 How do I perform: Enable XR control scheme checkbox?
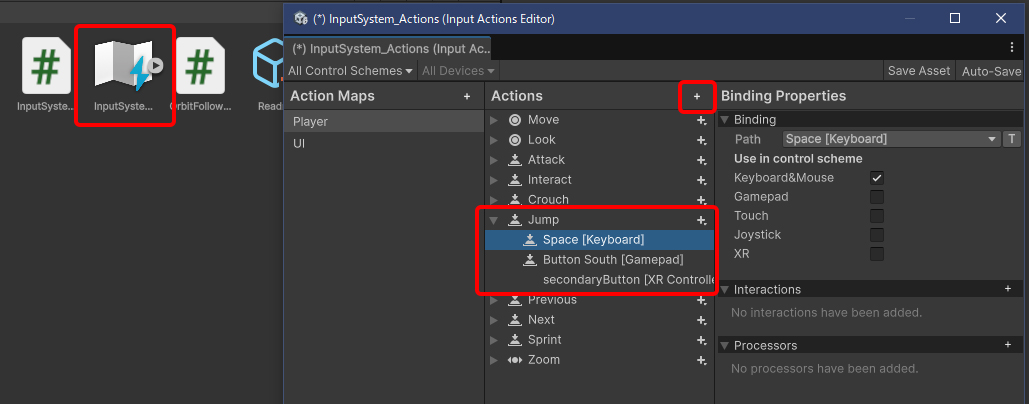tap(877, 254)
